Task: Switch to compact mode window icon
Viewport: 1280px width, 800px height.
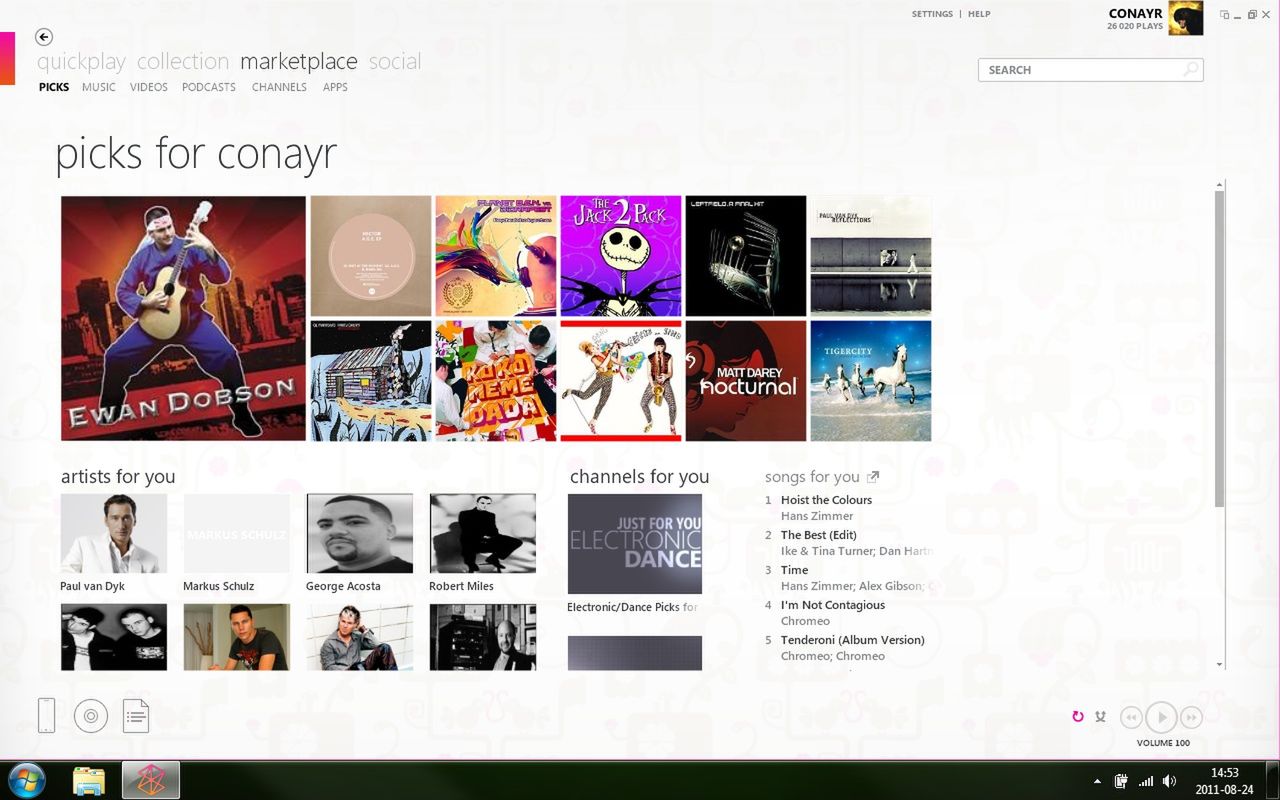Action: click(x=1225, y=15)
